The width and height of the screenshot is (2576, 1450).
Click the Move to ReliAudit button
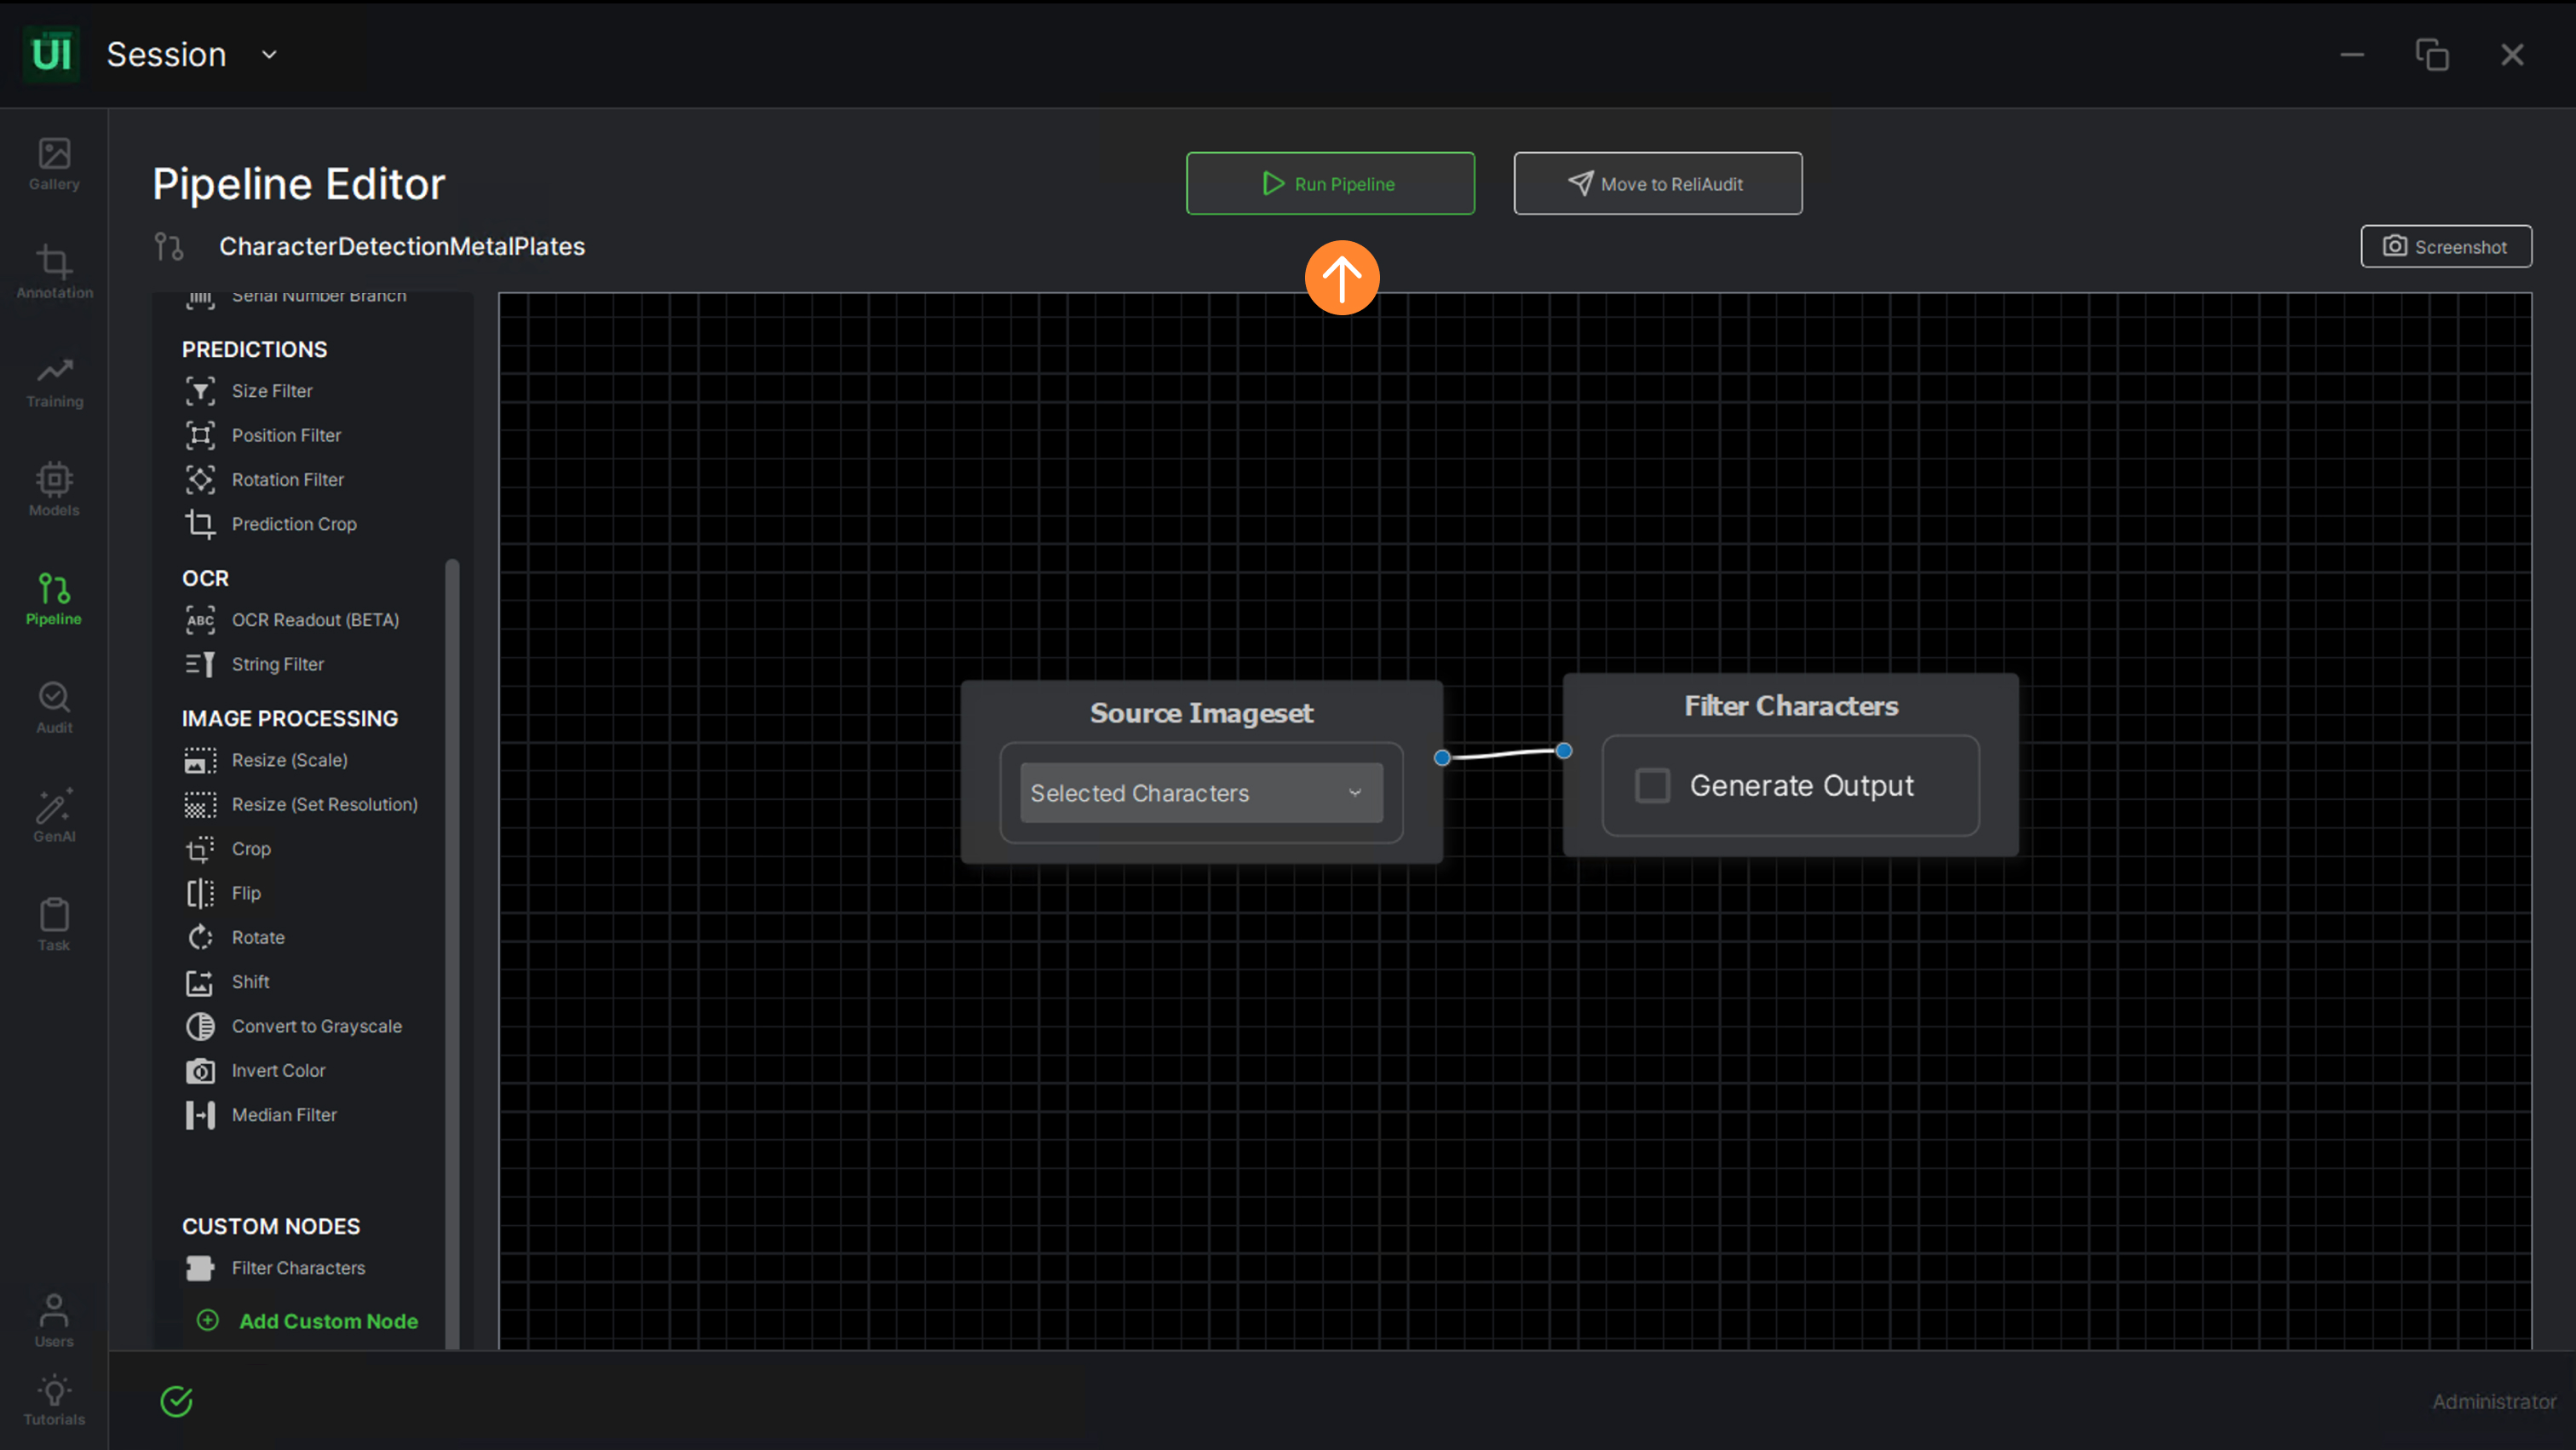pyautogui.click(x=1657, y=184)
